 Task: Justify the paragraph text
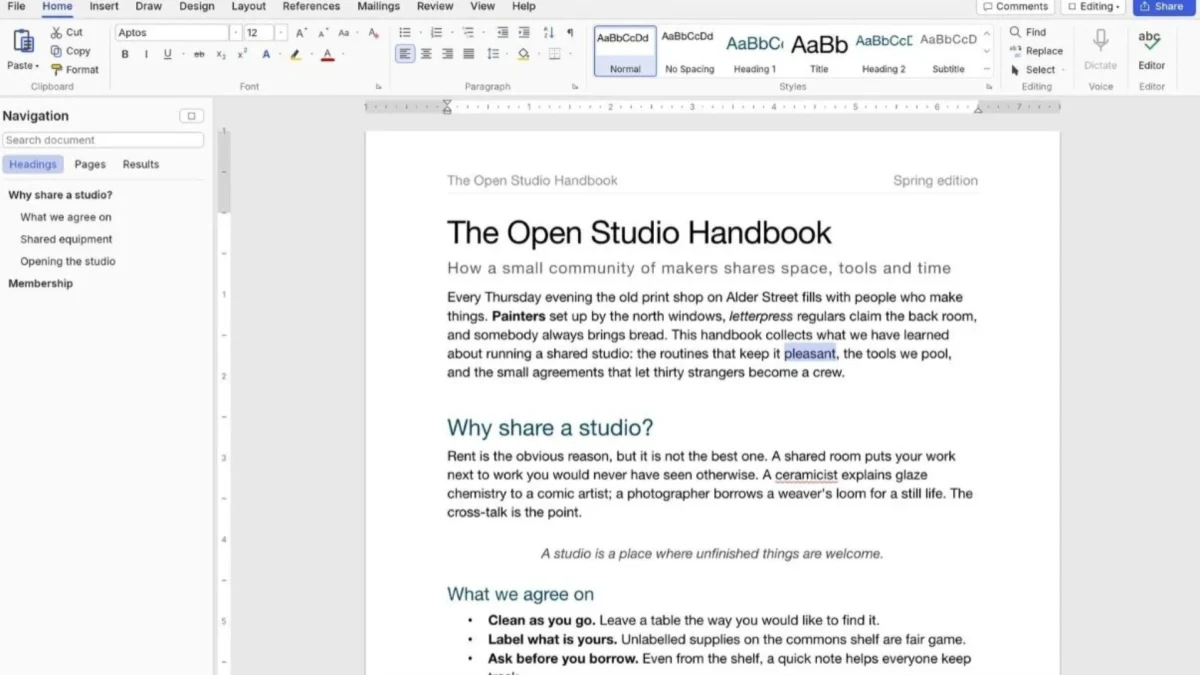pos(468,54)
